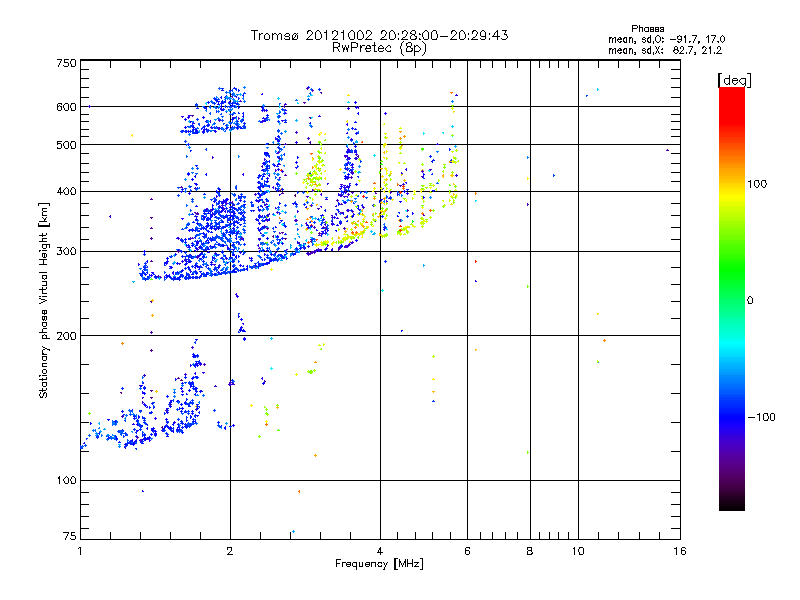Click the "10" tick on the frequency axis
The height and width of the screenshot is (600, 800).
pyautogui.click(x=578, y=551)
